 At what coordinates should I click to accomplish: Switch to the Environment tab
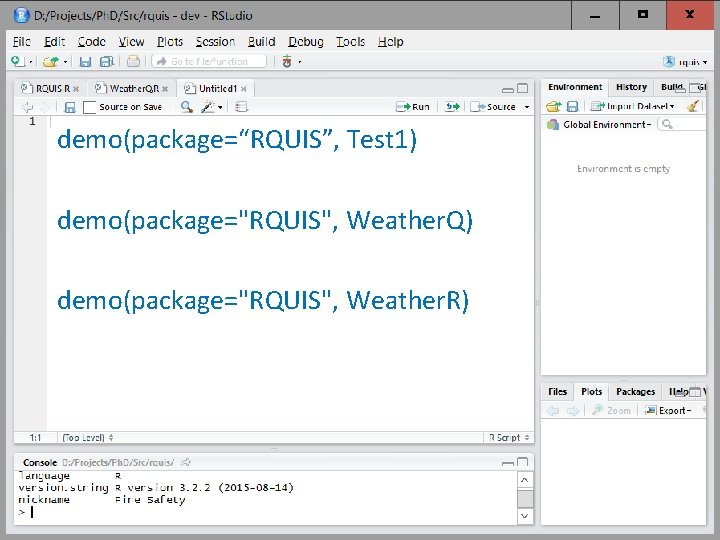[575, 87]
